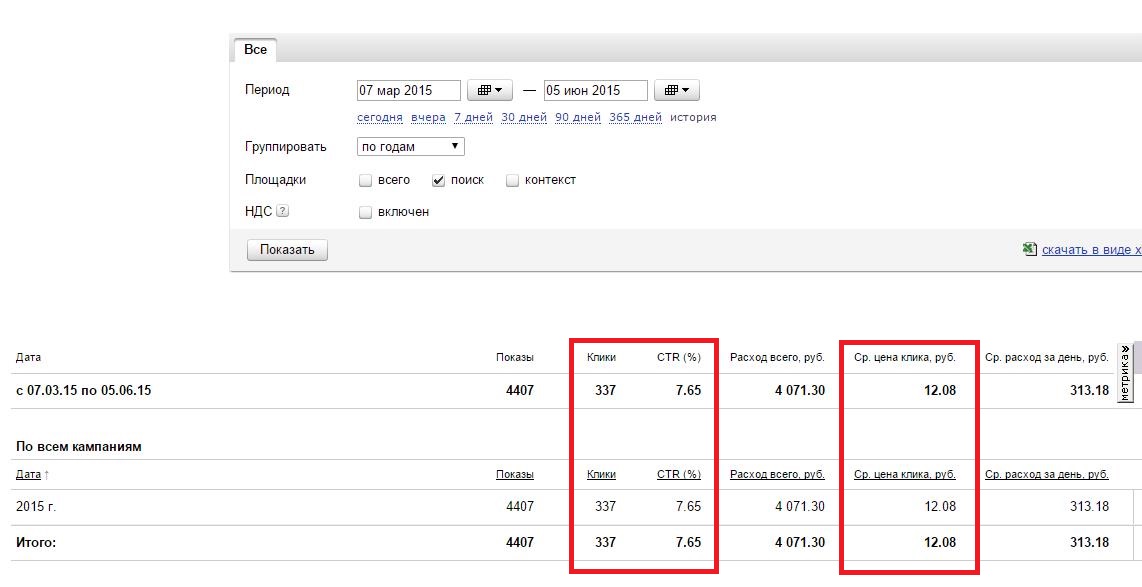
Task: Click 7.65 in the 2015 г. row
Action: click(x=688, y=507)
